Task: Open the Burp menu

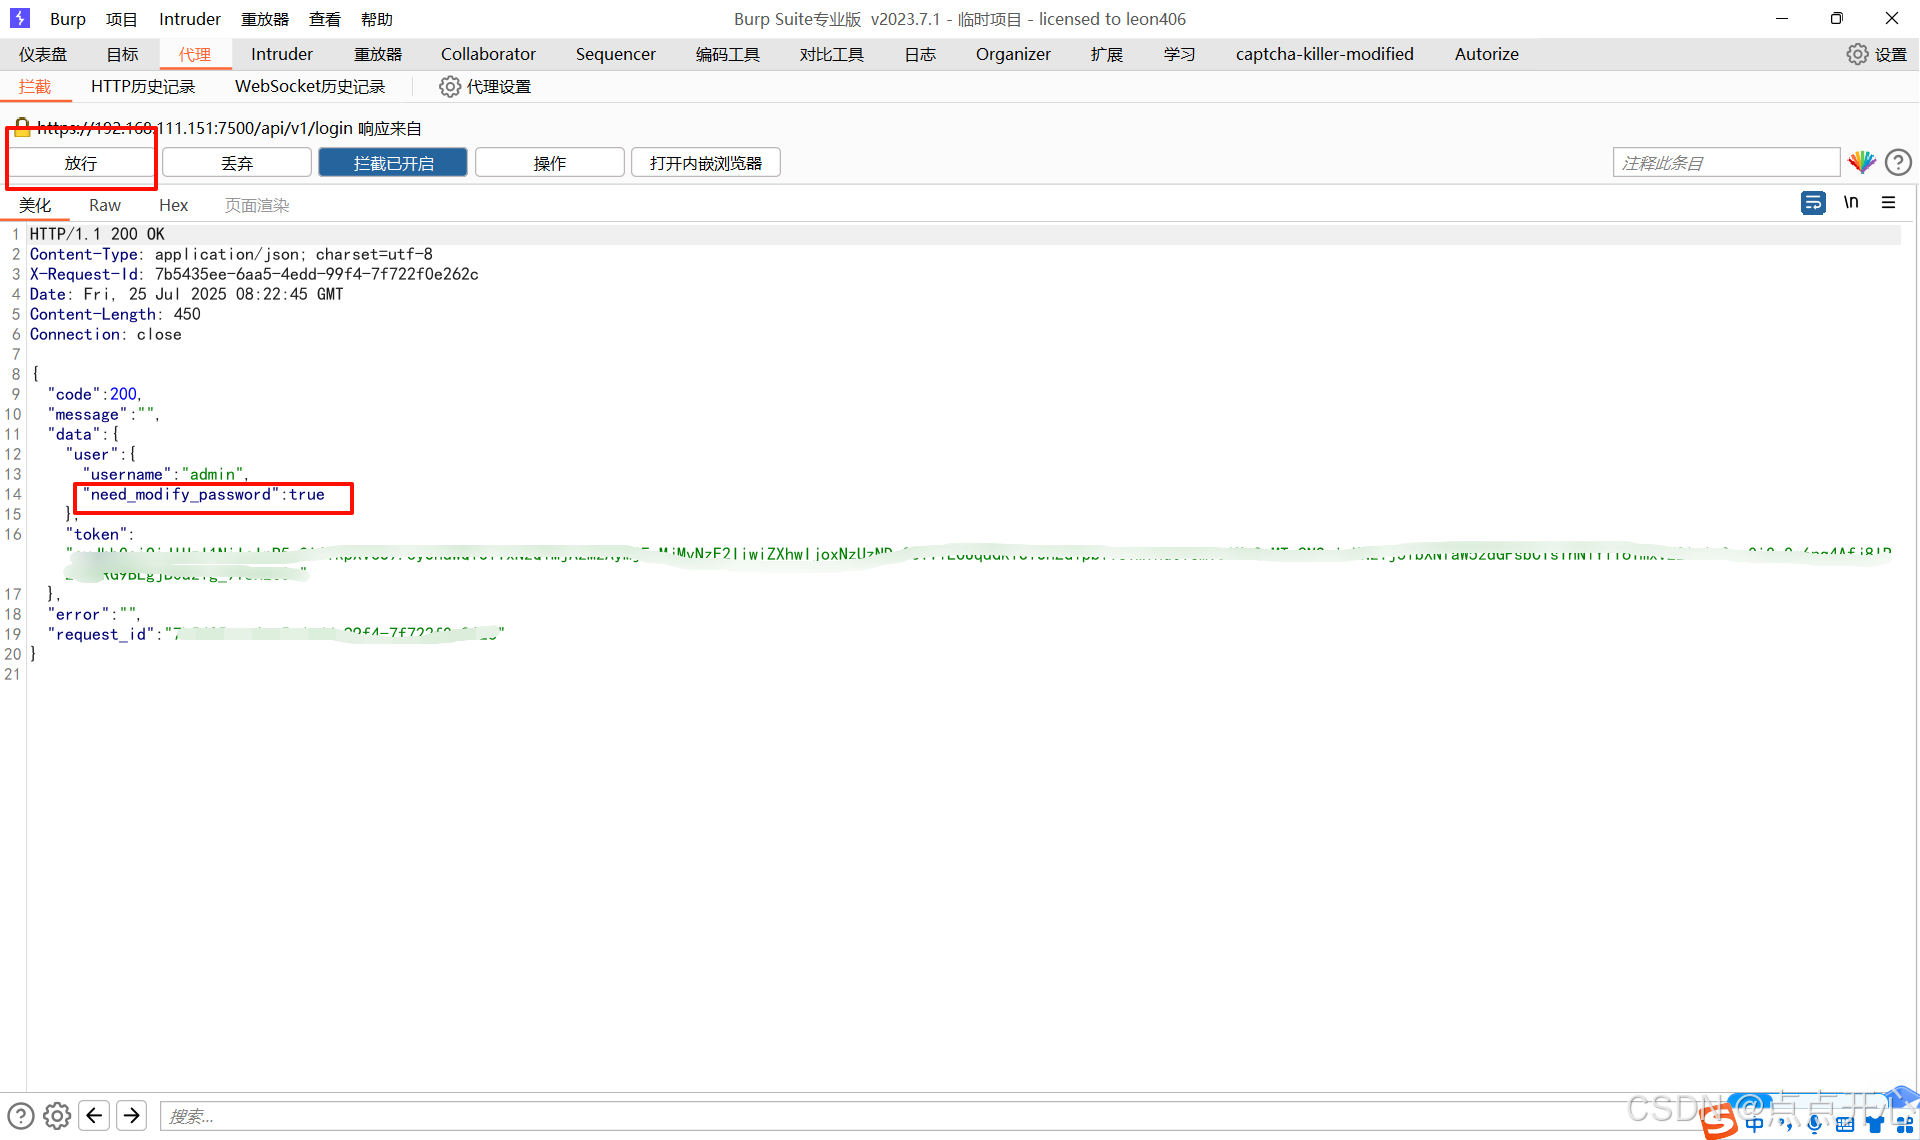Action: point(68,19)
